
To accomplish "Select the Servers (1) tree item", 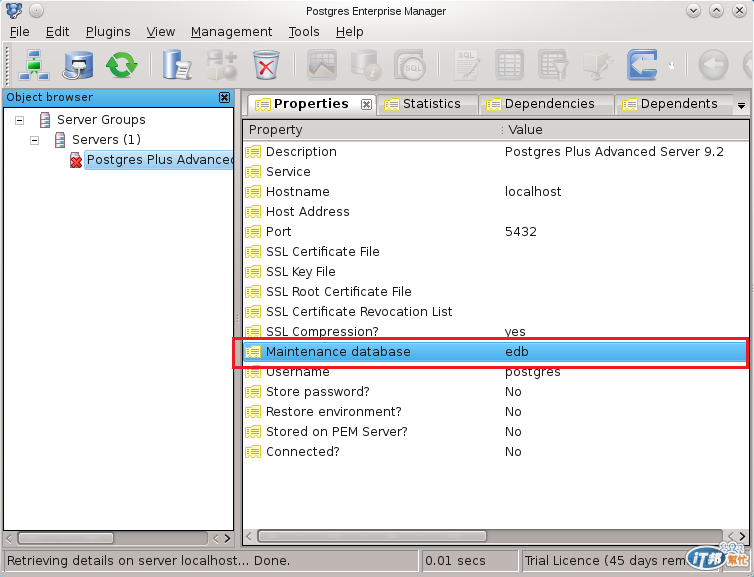I will (x=106, y=140).
